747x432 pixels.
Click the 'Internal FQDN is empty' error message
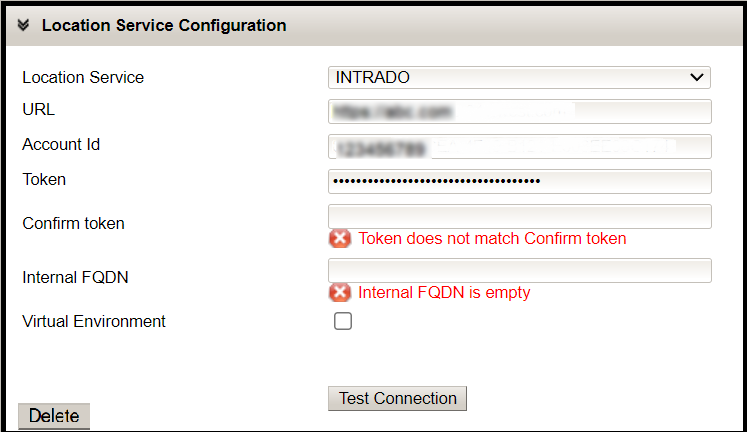(444, 292)
